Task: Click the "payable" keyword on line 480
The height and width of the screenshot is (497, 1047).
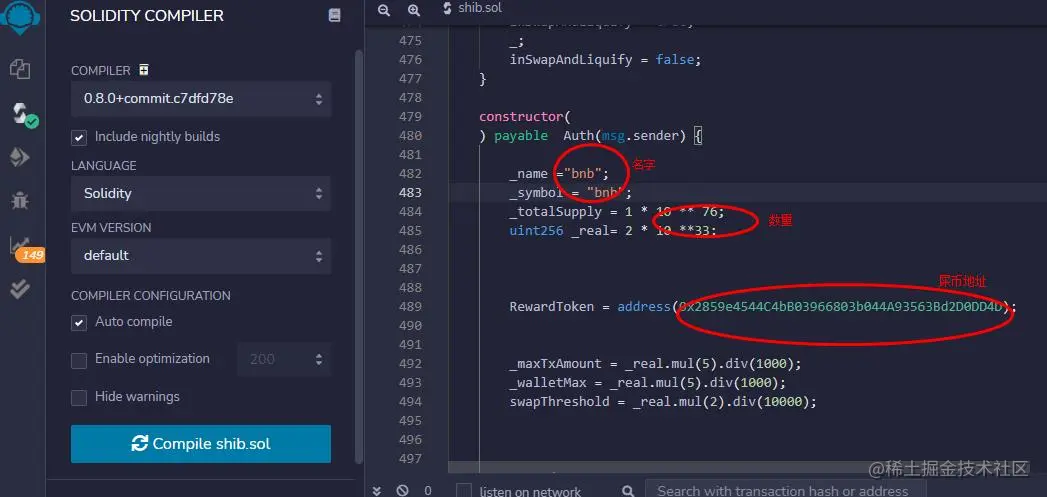Action: pos(520,136)
